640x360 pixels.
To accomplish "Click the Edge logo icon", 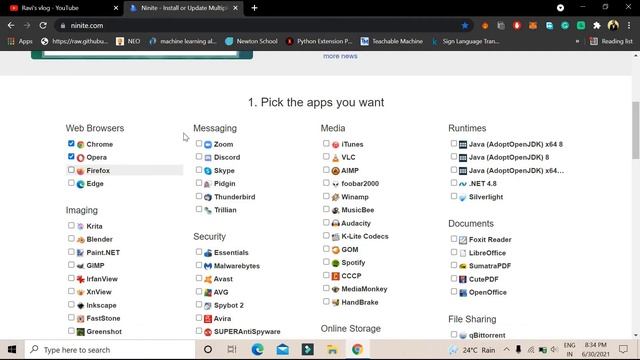I will [81, 184].
